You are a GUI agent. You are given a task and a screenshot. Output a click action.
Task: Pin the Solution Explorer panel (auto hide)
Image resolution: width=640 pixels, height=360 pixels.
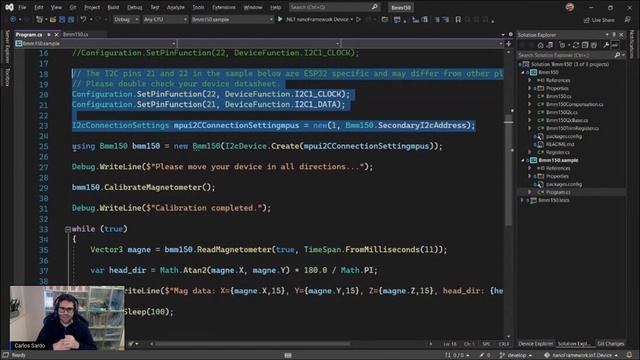tap(614, 35)
